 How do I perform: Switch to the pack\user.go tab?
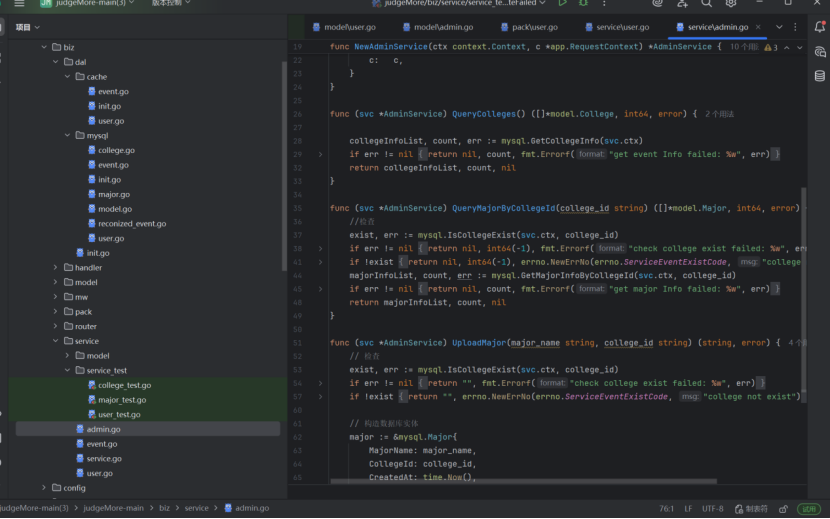(x=529, y=27)
